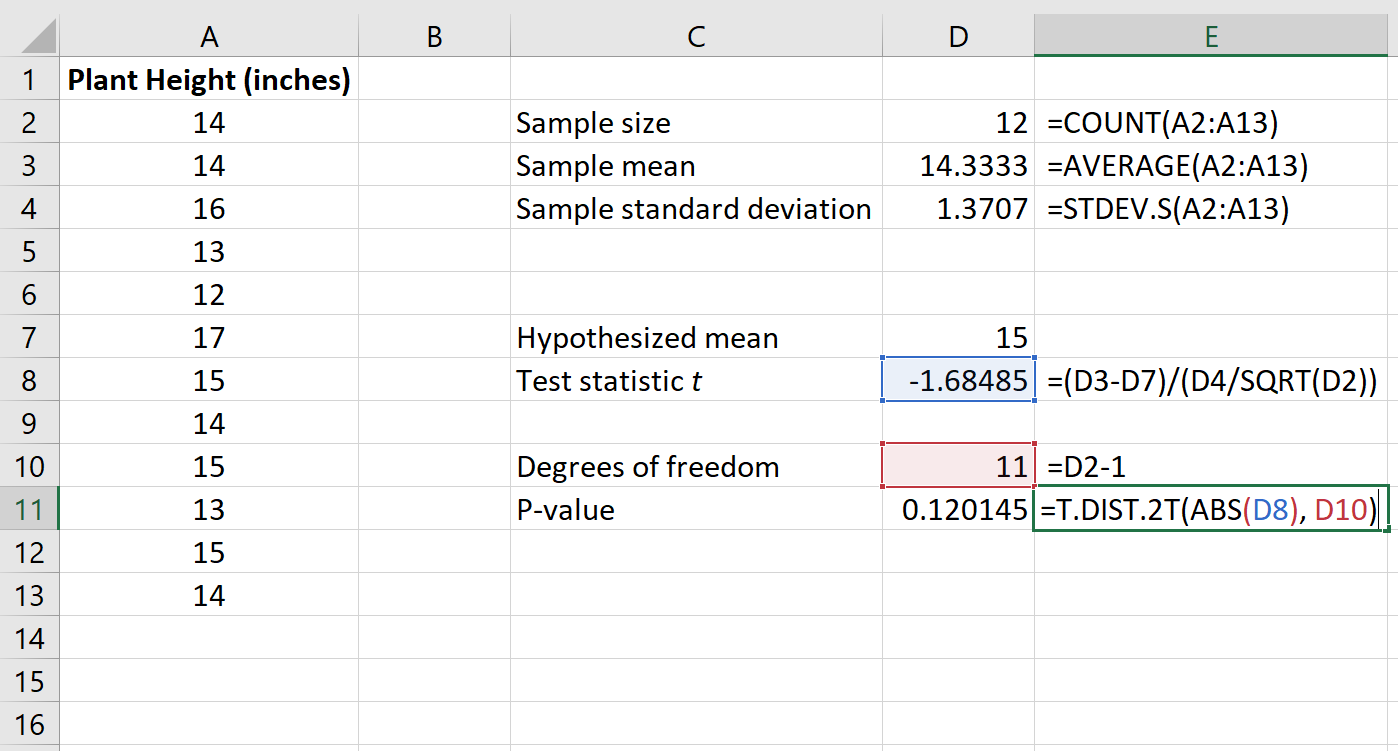The image size is (1398, 751).
Task: Select row 16 header
Action: (29, 724)
